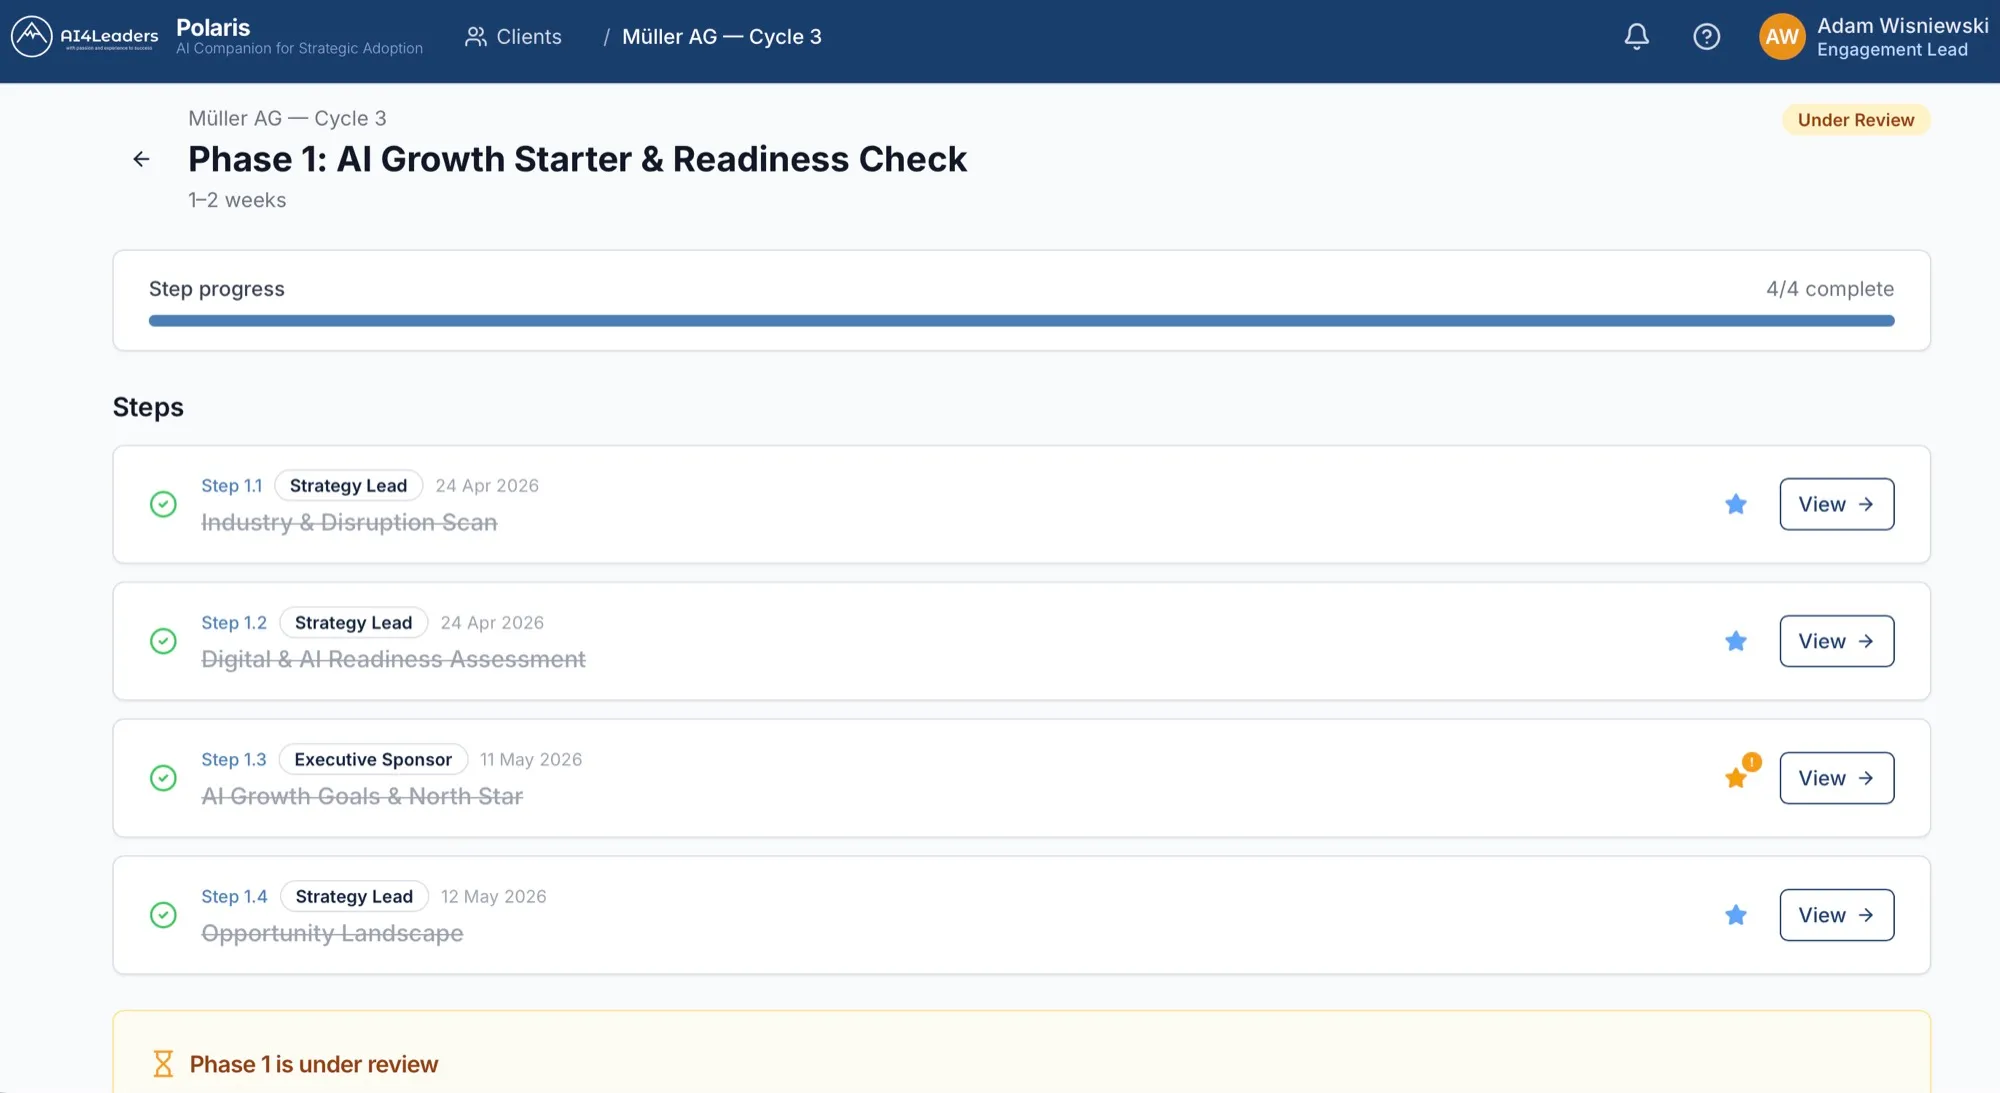2000x1093 pixels.
Task: Click the Digital & AI Readiness Assessment title
Action: 393,660
